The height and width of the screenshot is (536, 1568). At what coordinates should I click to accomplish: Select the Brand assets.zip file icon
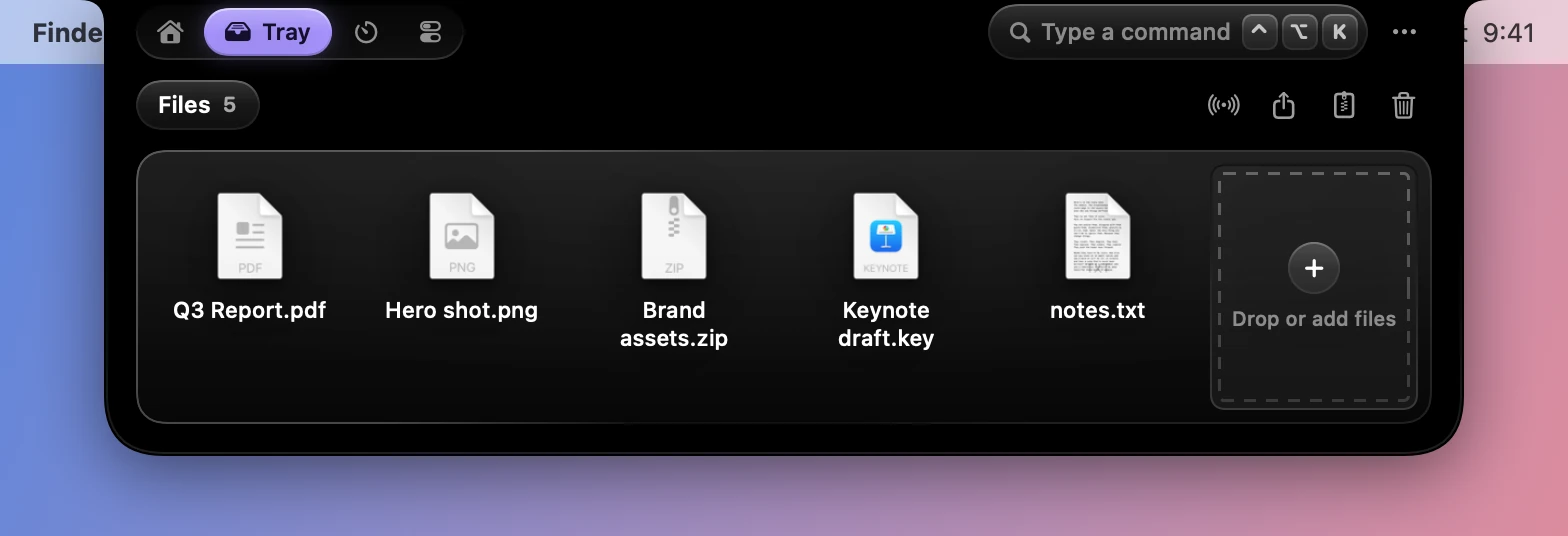674,236
